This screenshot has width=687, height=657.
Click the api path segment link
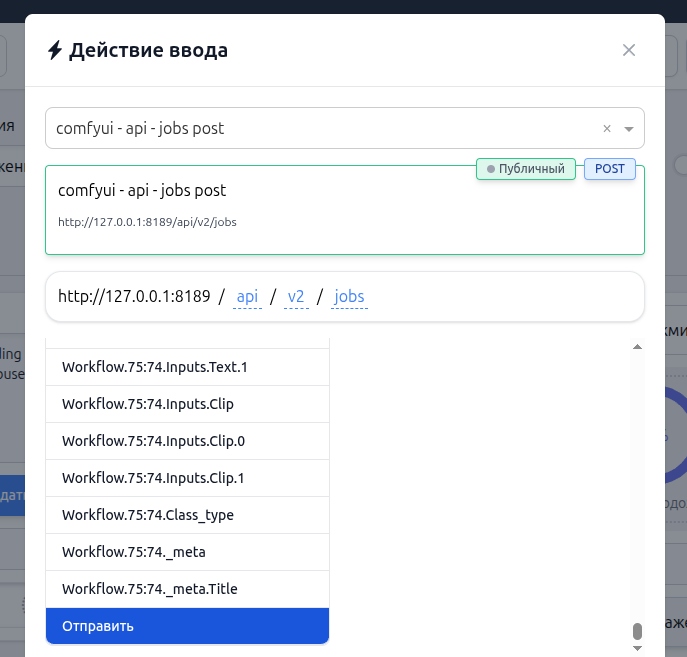tap(247, 297)
